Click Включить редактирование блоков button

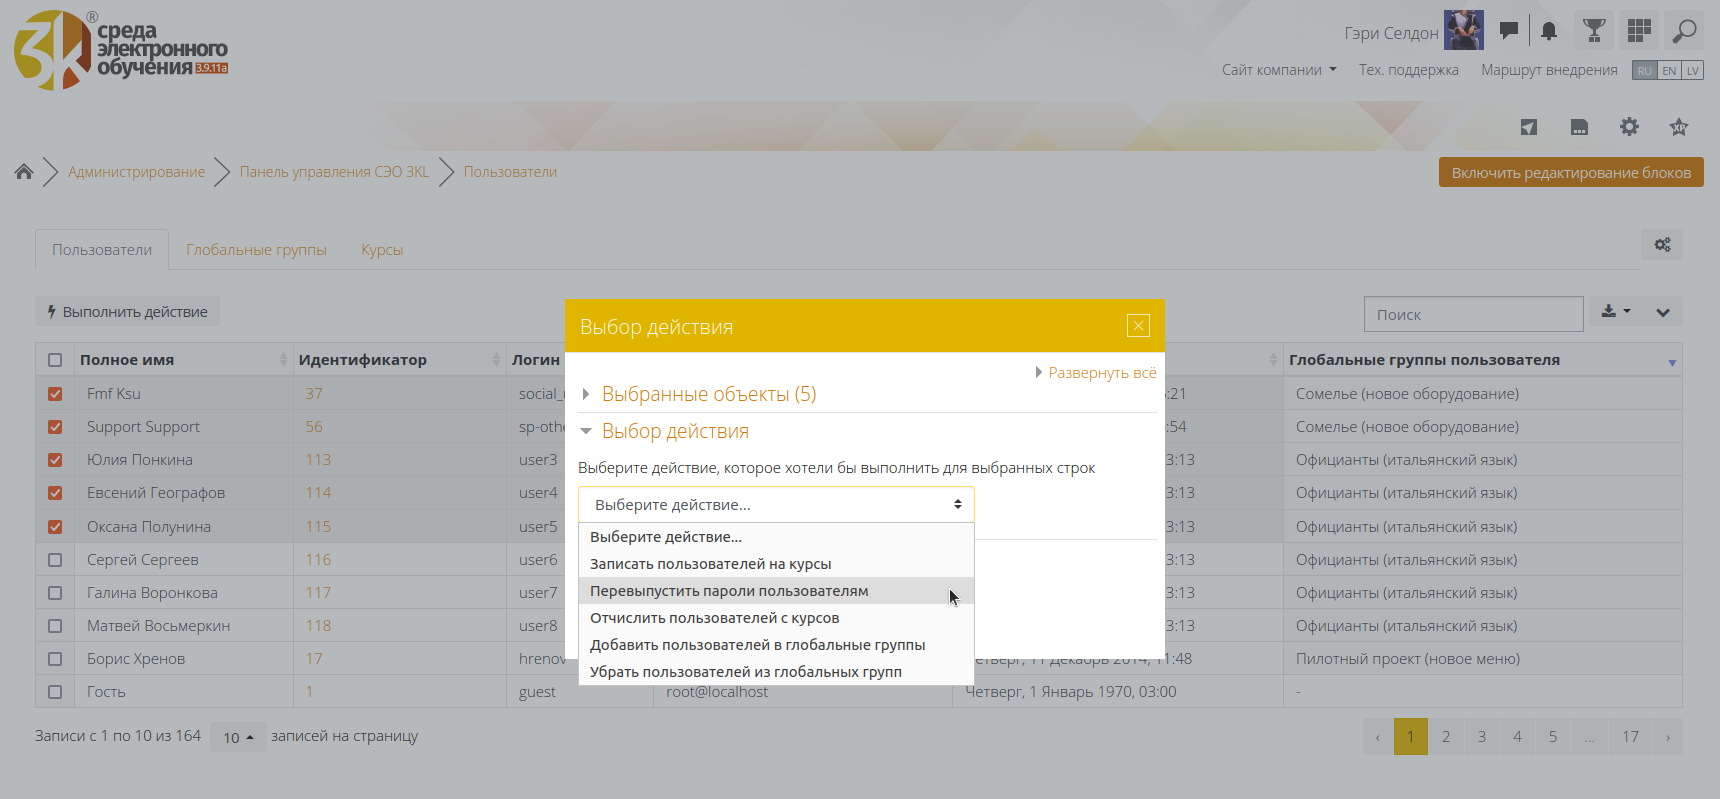tap(1570, 173)
